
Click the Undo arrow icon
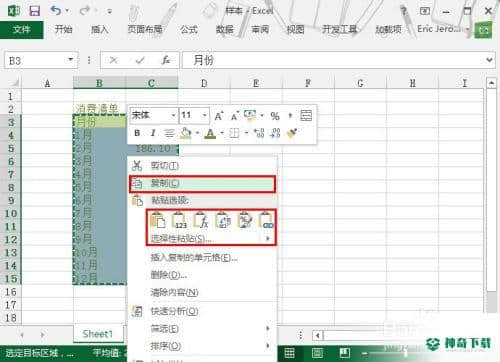[56, 11]
